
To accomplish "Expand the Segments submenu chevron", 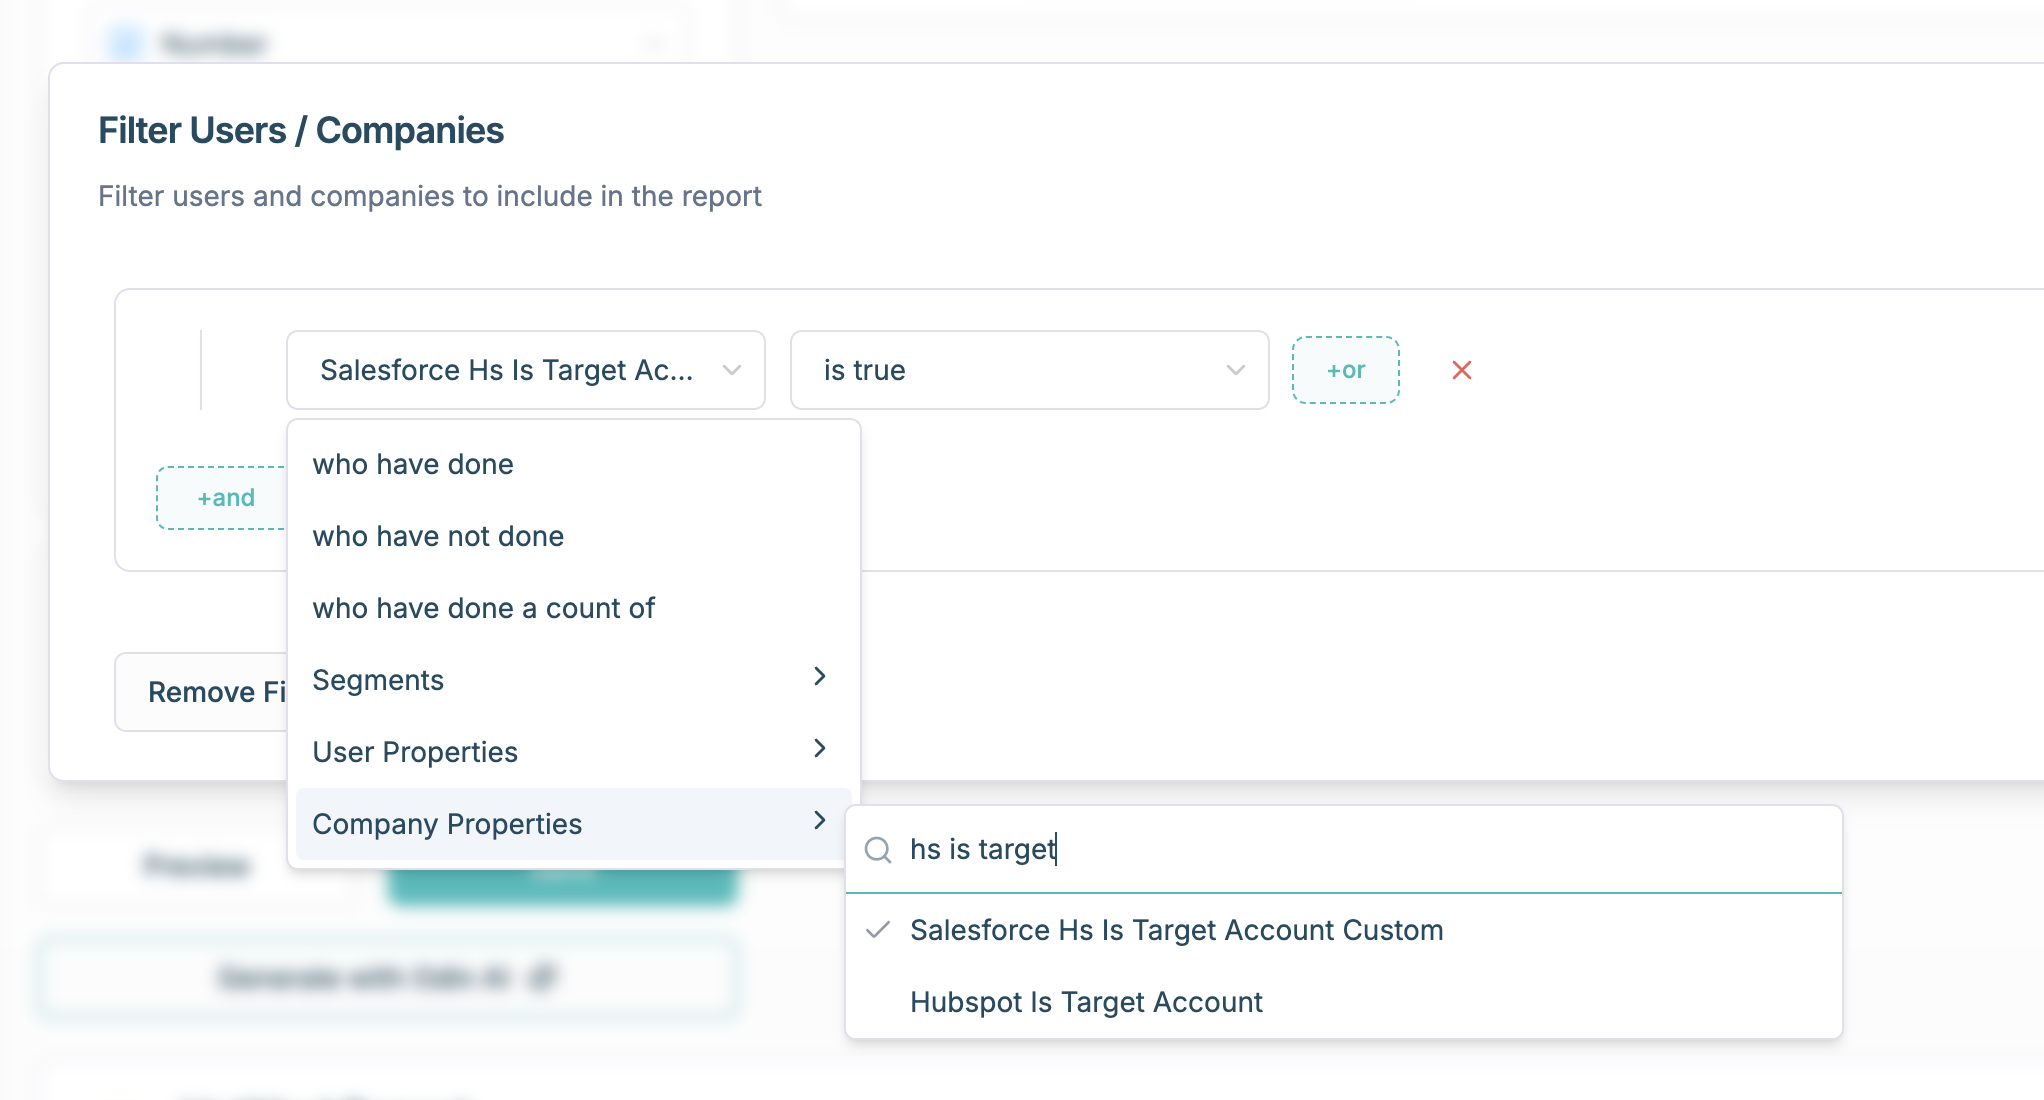I will pyautogui.click(x=819, y=677).
